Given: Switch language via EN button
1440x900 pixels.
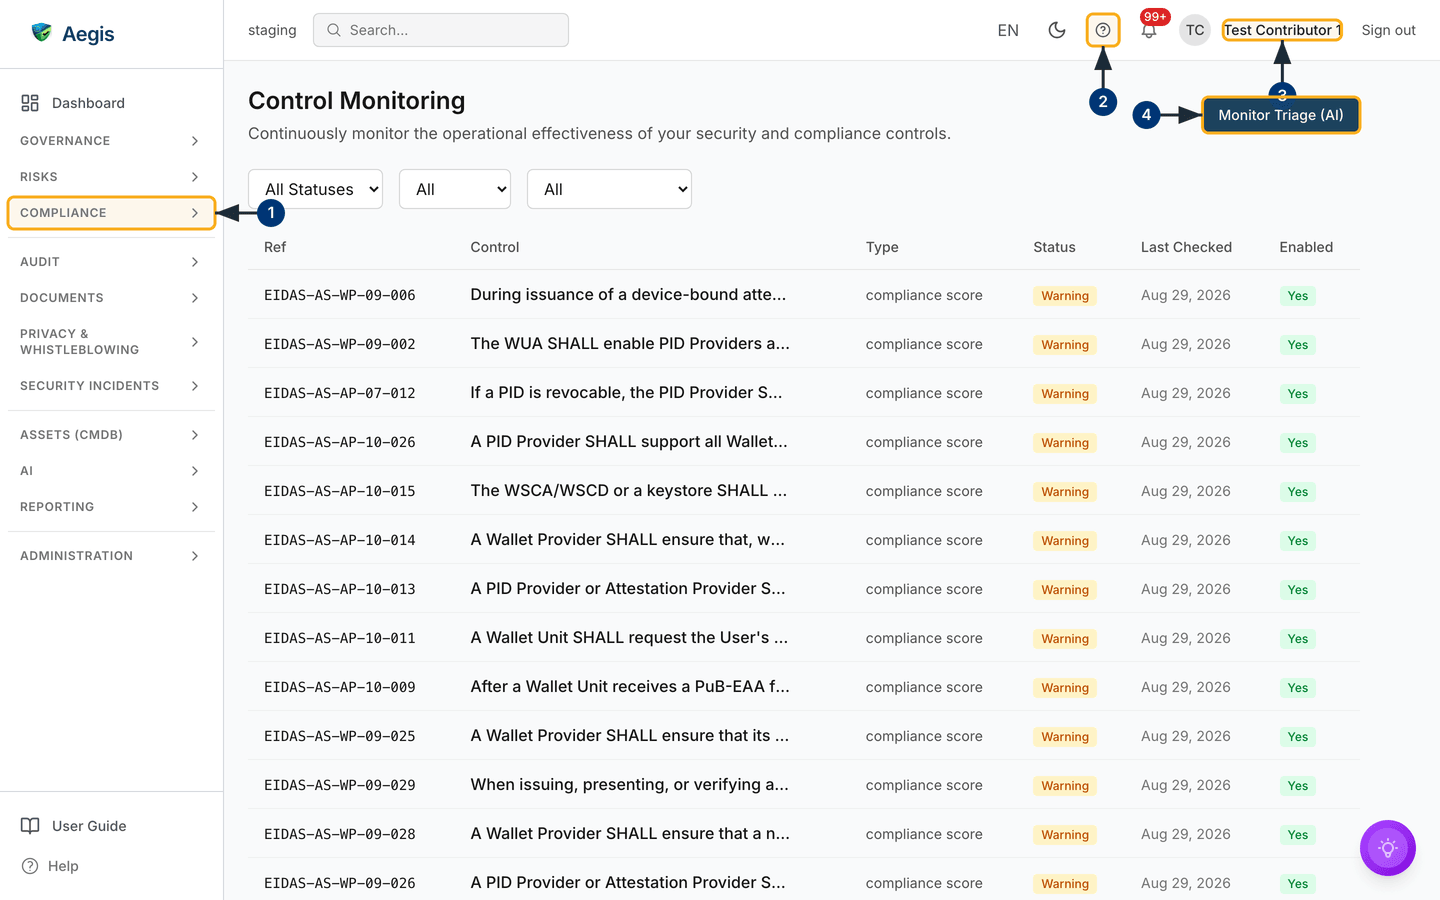Looking at the screenshot, I should (1008, 30).
